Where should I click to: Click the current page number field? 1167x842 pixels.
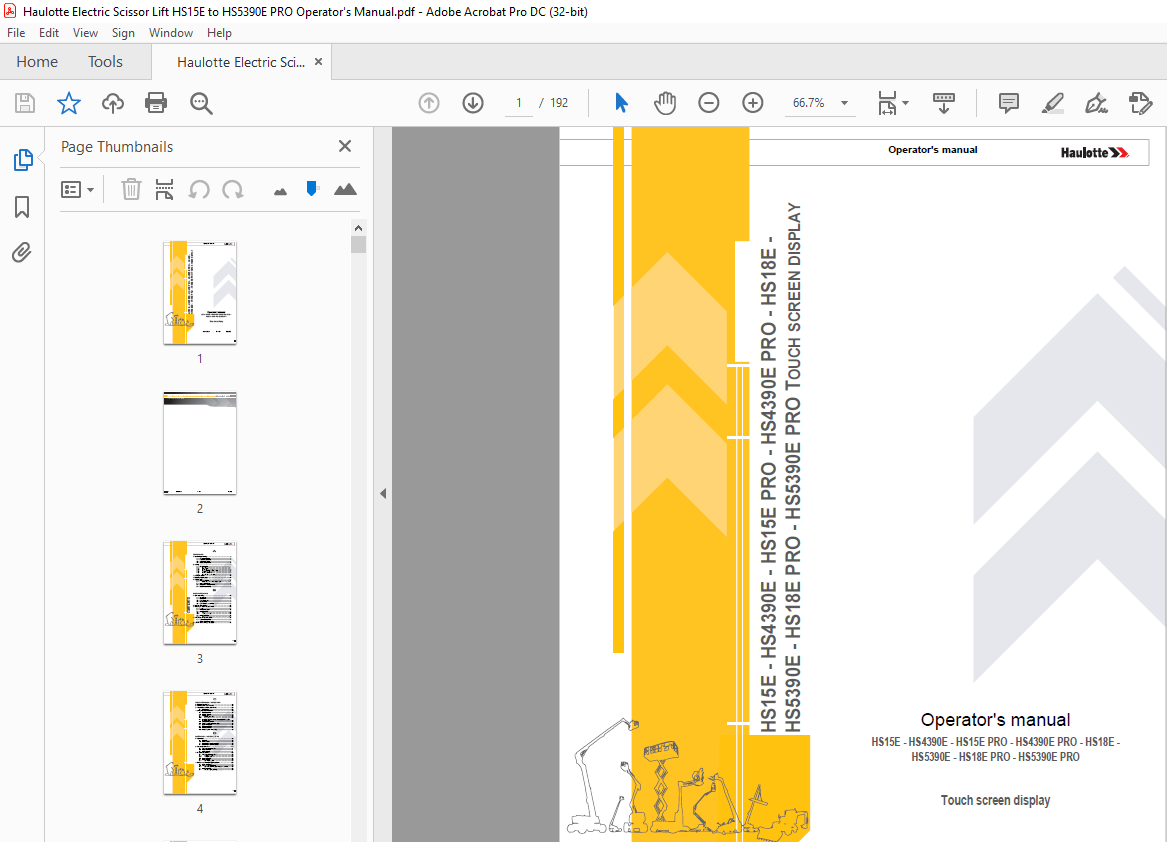[x=519, y=103]
